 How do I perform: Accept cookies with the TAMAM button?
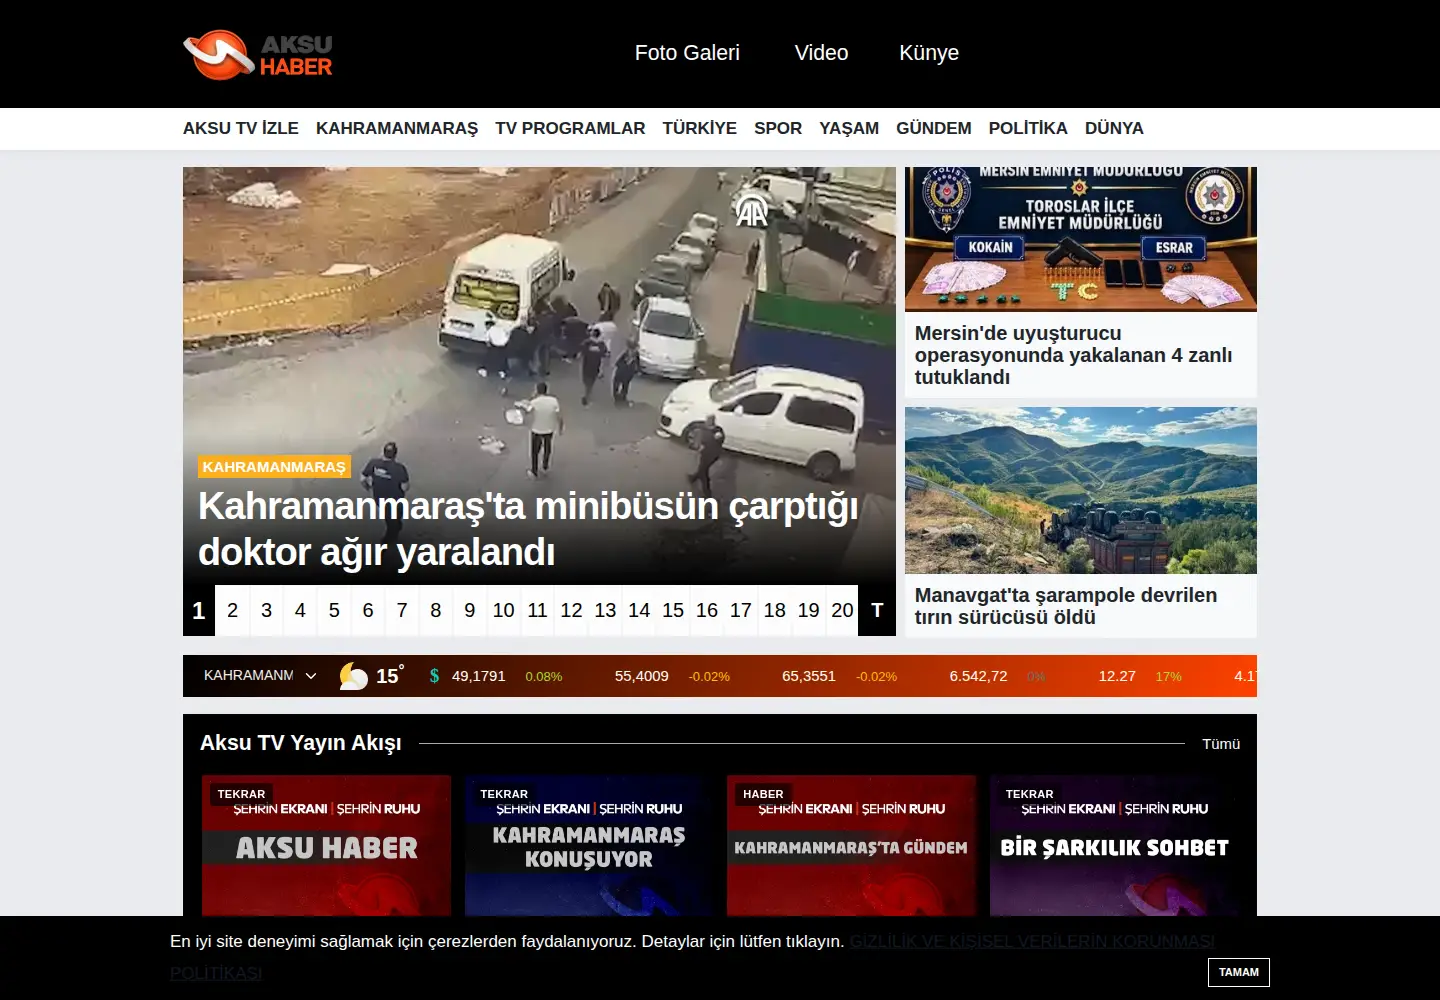pos(1239,972)
